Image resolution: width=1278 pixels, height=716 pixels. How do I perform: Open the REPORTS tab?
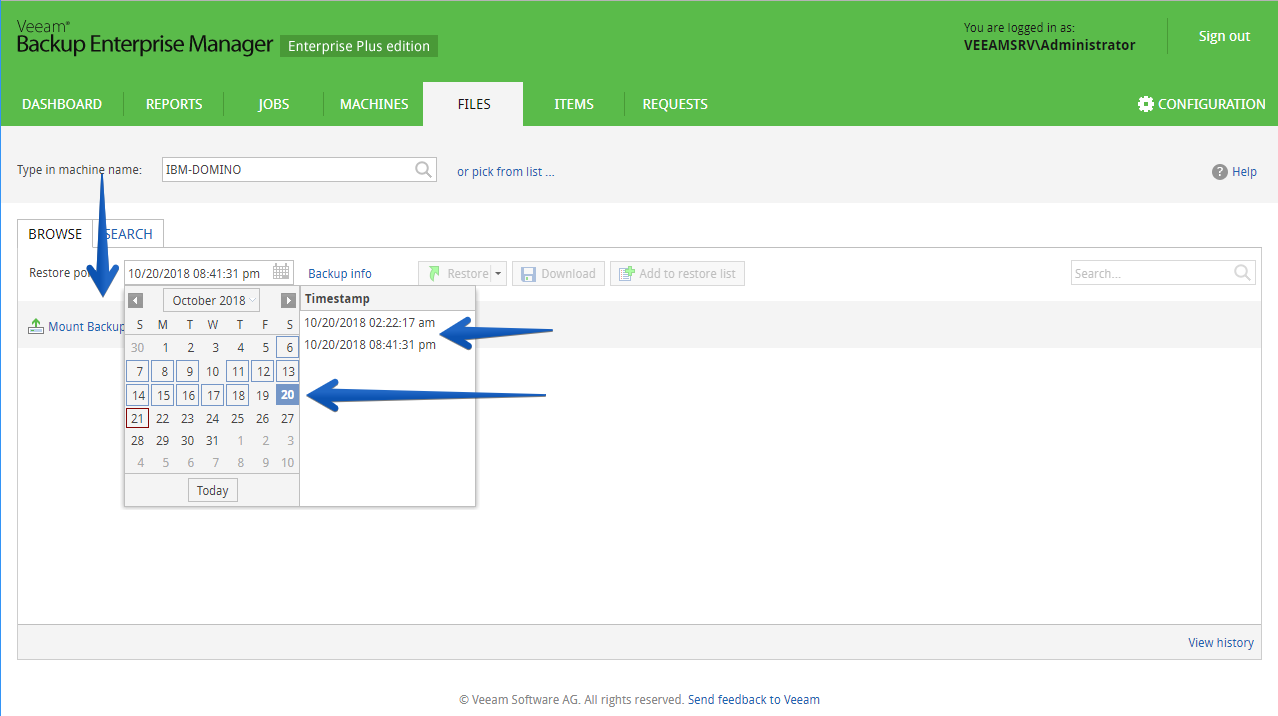click(174, 104)
